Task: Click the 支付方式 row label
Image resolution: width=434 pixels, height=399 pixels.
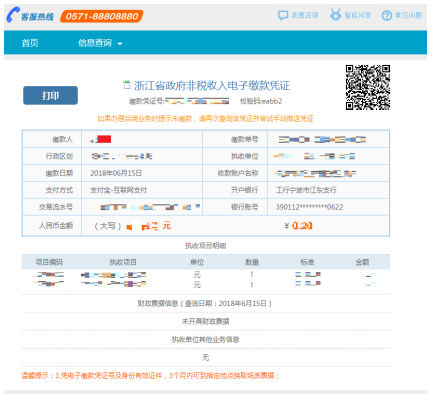Action: coord(59,190)
